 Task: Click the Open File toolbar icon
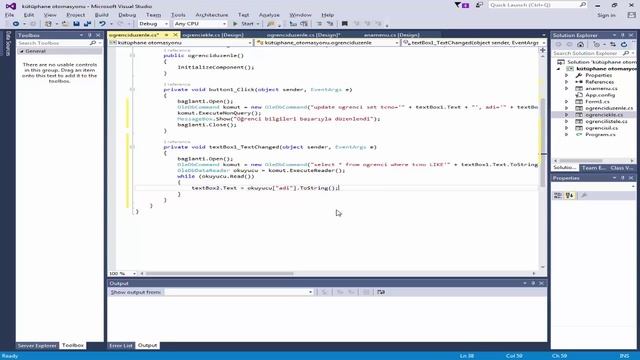[x=65, y=24]
